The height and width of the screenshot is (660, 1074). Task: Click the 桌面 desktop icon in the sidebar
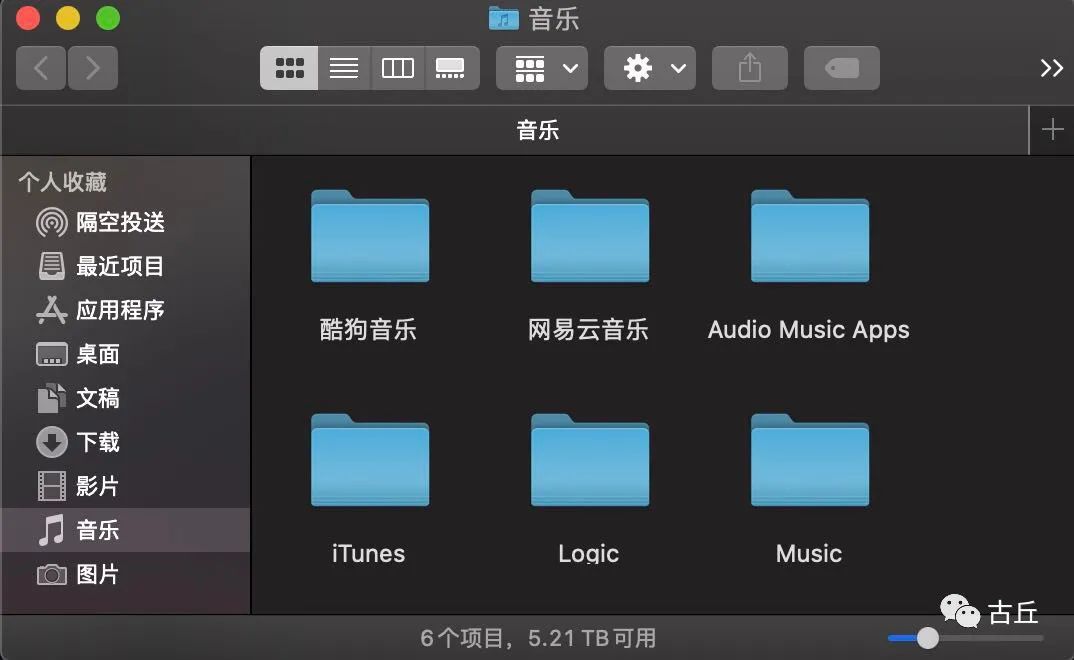(x=51, y=355)
